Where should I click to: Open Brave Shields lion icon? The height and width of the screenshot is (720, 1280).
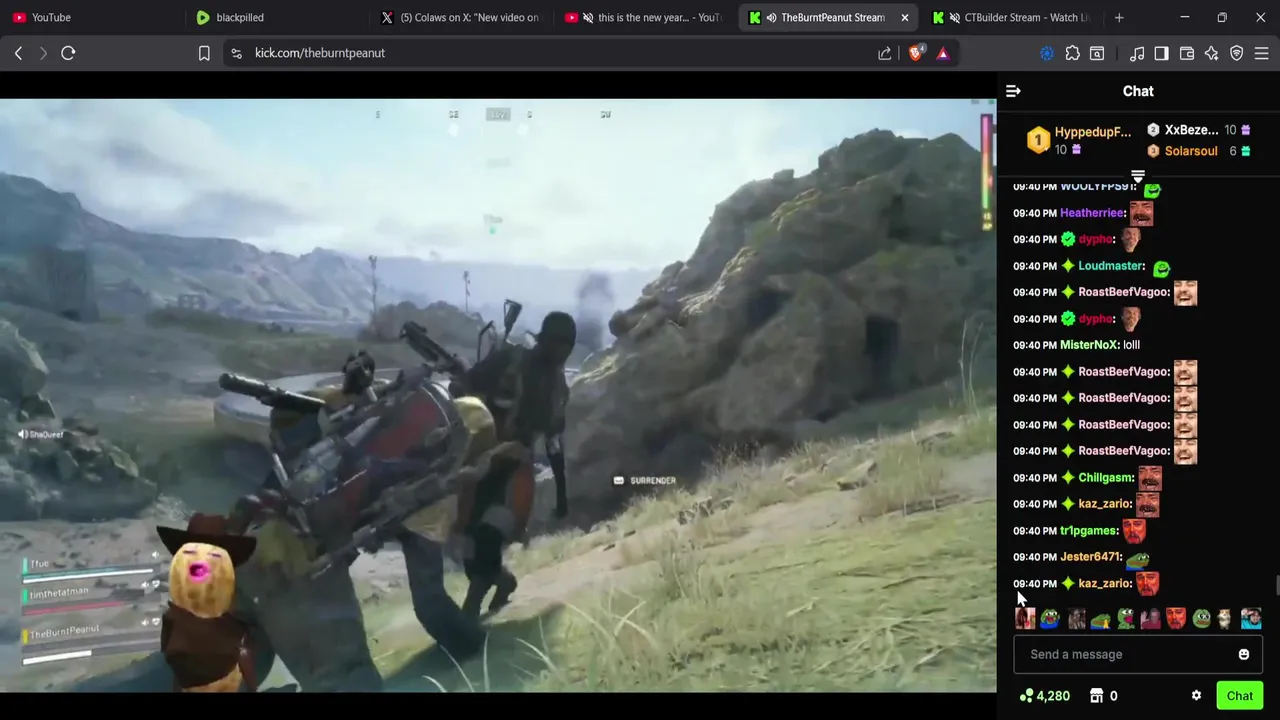click(x=916, y=53)
